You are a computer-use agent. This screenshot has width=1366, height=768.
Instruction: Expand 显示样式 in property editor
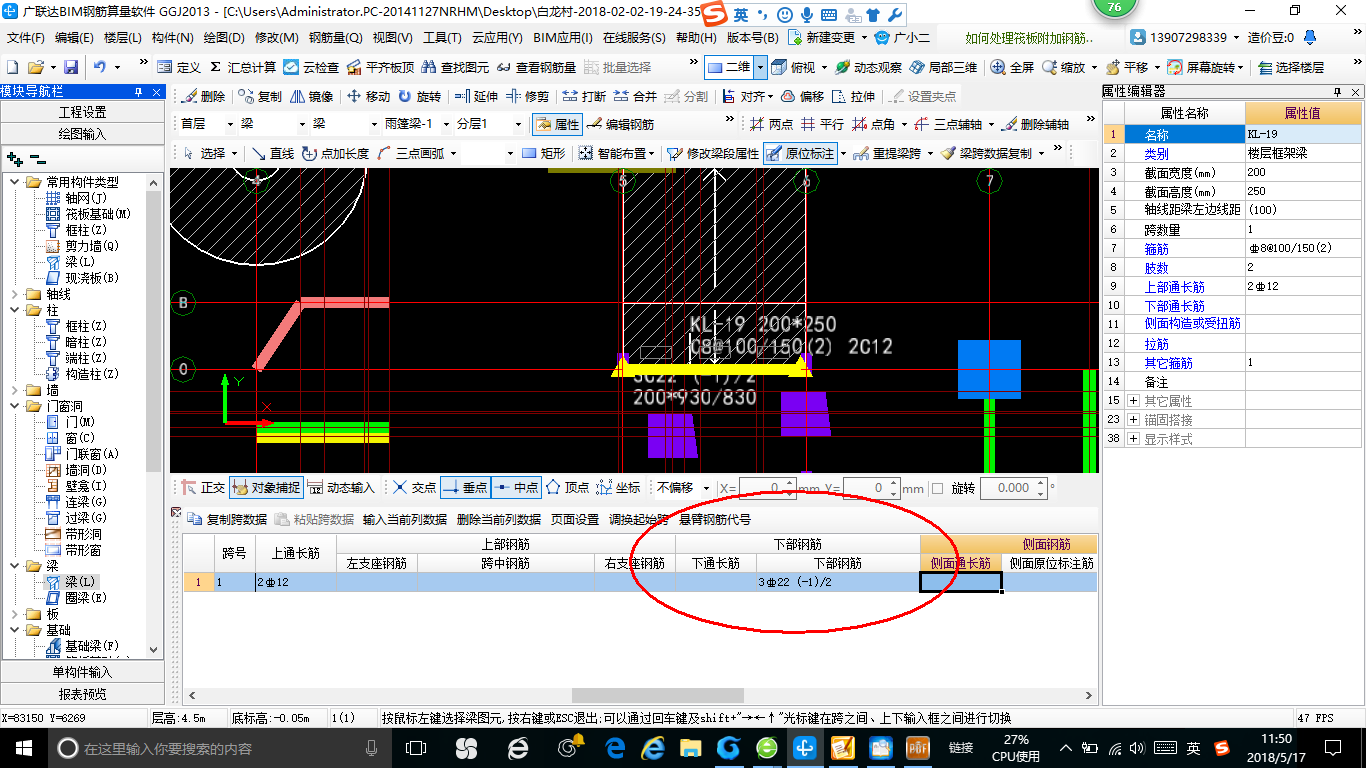coord(1133,438)
